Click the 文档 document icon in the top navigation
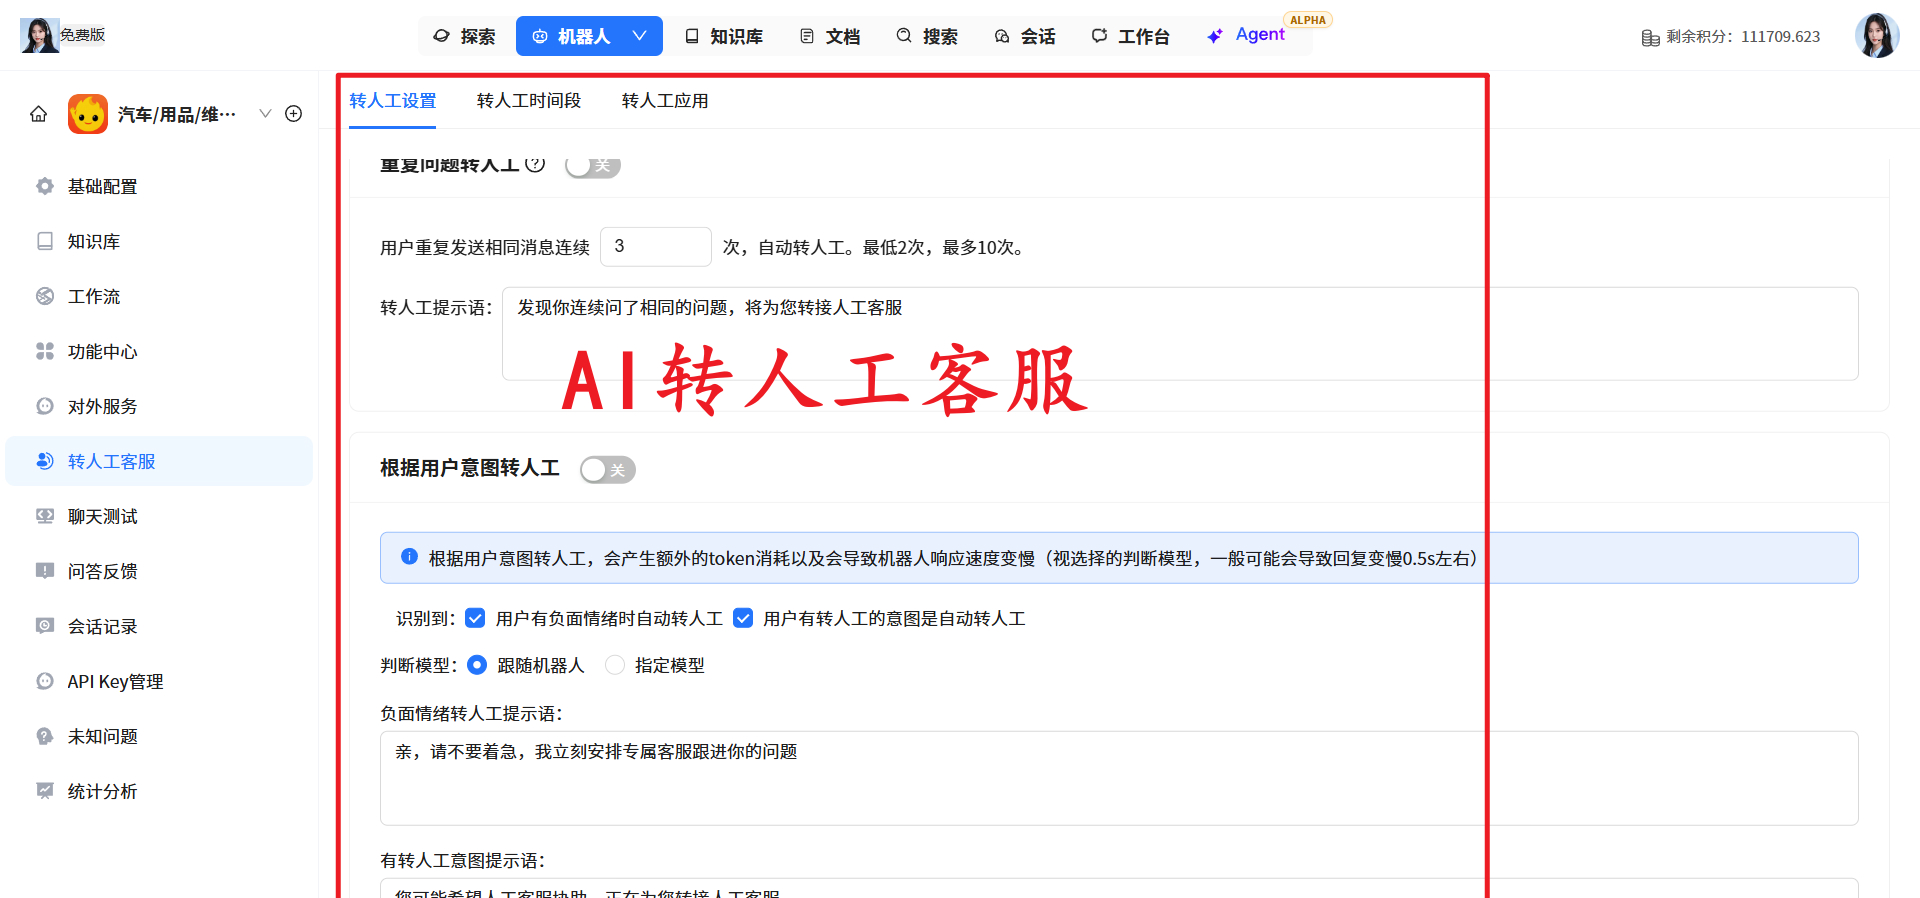 point(807,36)
